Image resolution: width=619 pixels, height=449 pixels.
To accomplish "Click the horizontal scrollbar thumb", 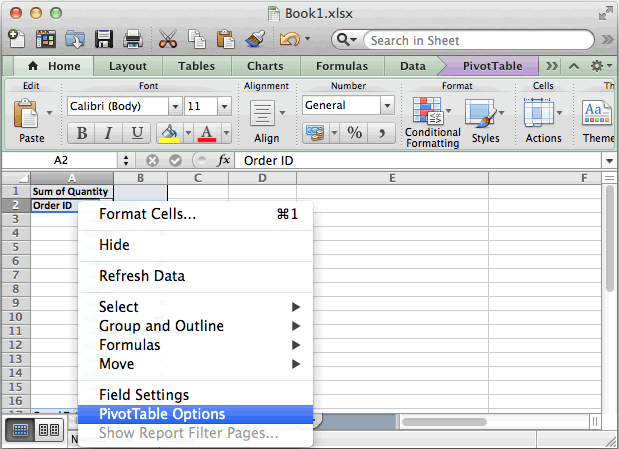I will (444, 422).
